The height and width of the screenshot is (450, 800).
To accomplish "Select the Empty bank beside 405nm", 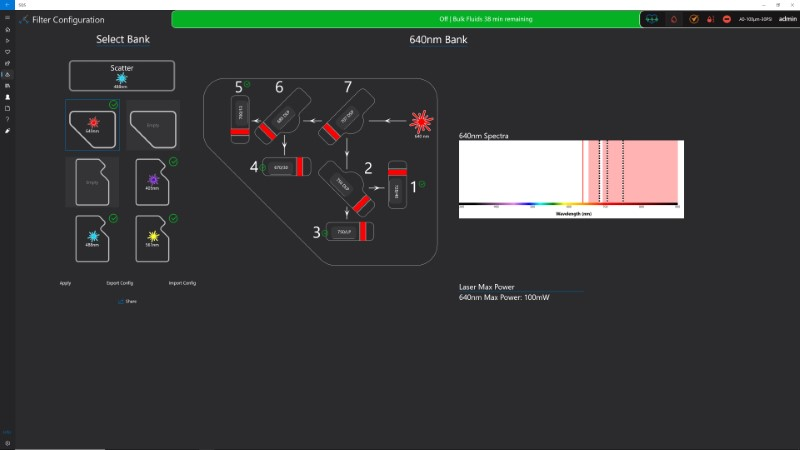I will pyautogui.click(x=92, y=182).
